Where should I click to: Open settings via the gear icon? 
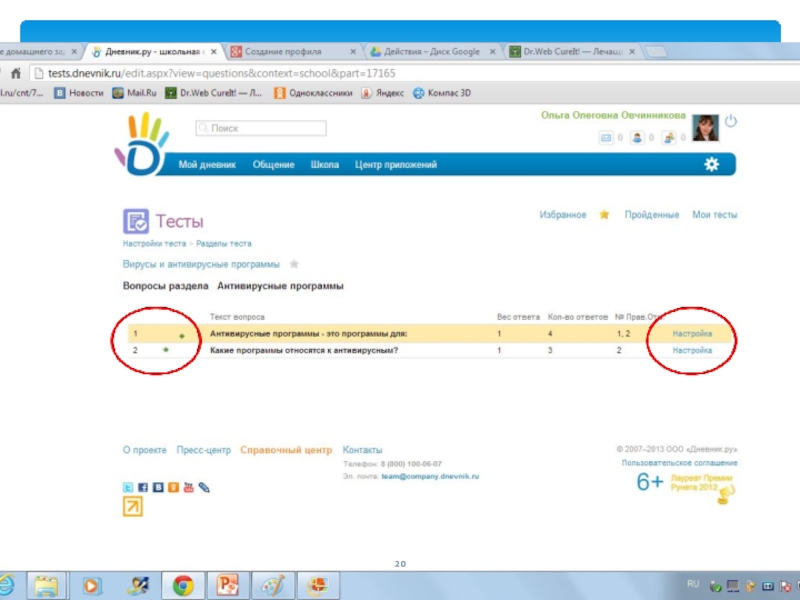(x=711, y=165)
